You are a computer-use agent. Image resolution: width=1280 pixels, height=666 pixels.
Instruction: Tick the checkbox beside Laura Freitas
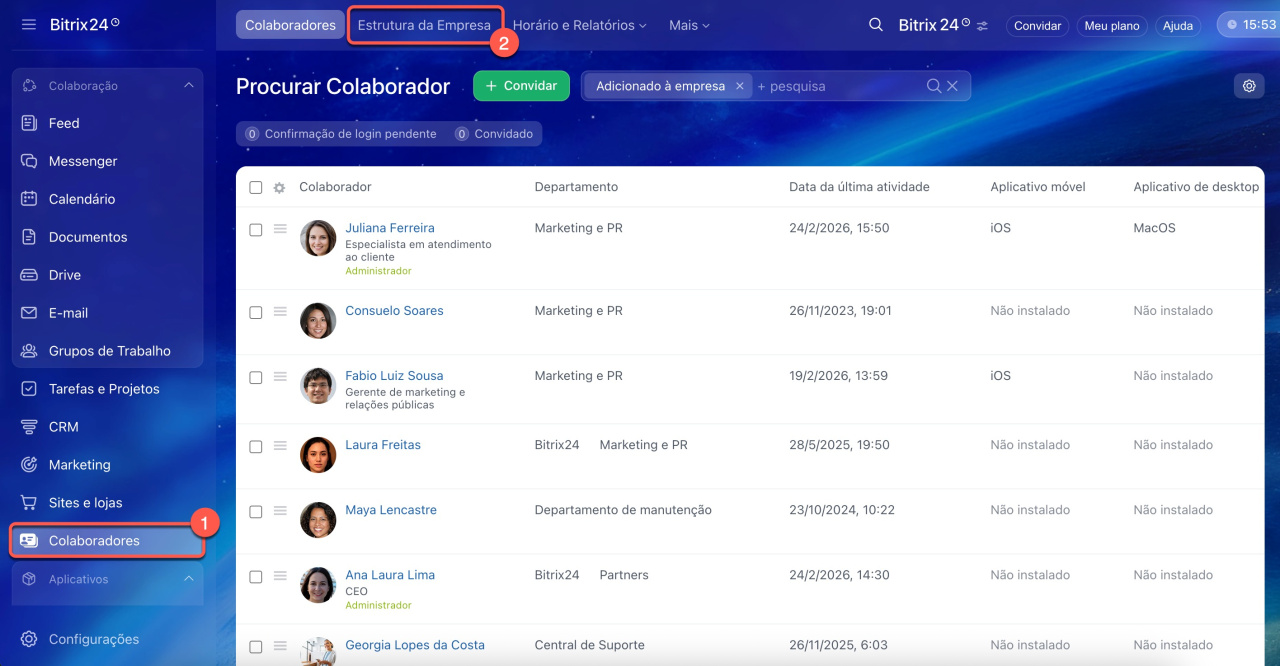[256, 447]
